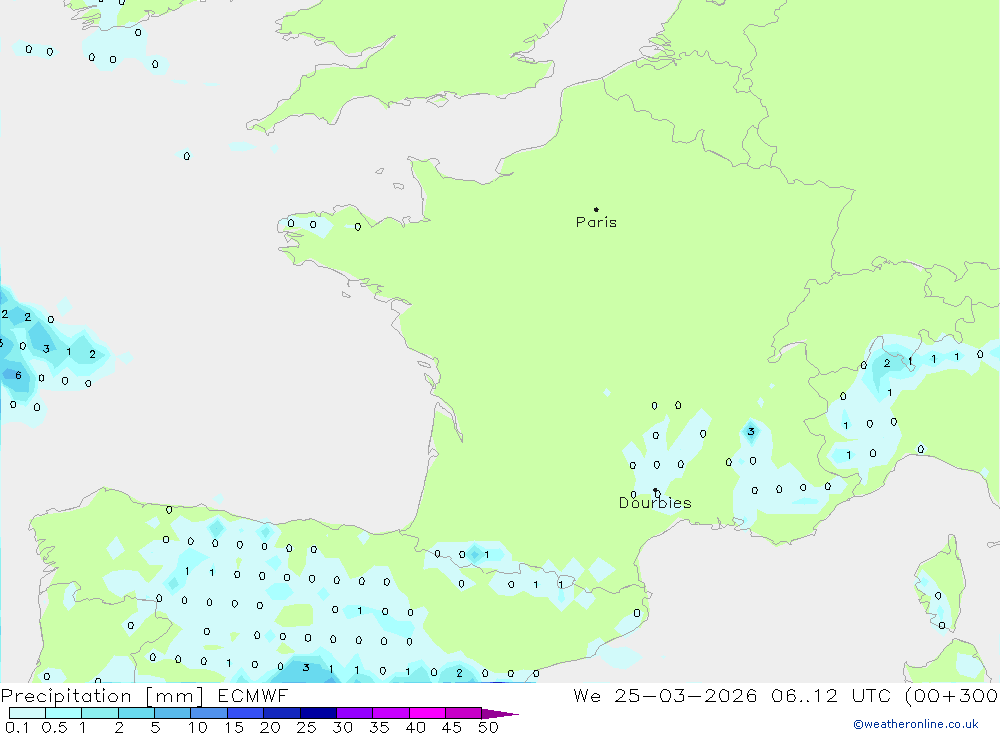The height and width of the screenshot is (733, 1000).
Task: Open the weatheronline.co.uk copyright link
Action: [916, 724]
